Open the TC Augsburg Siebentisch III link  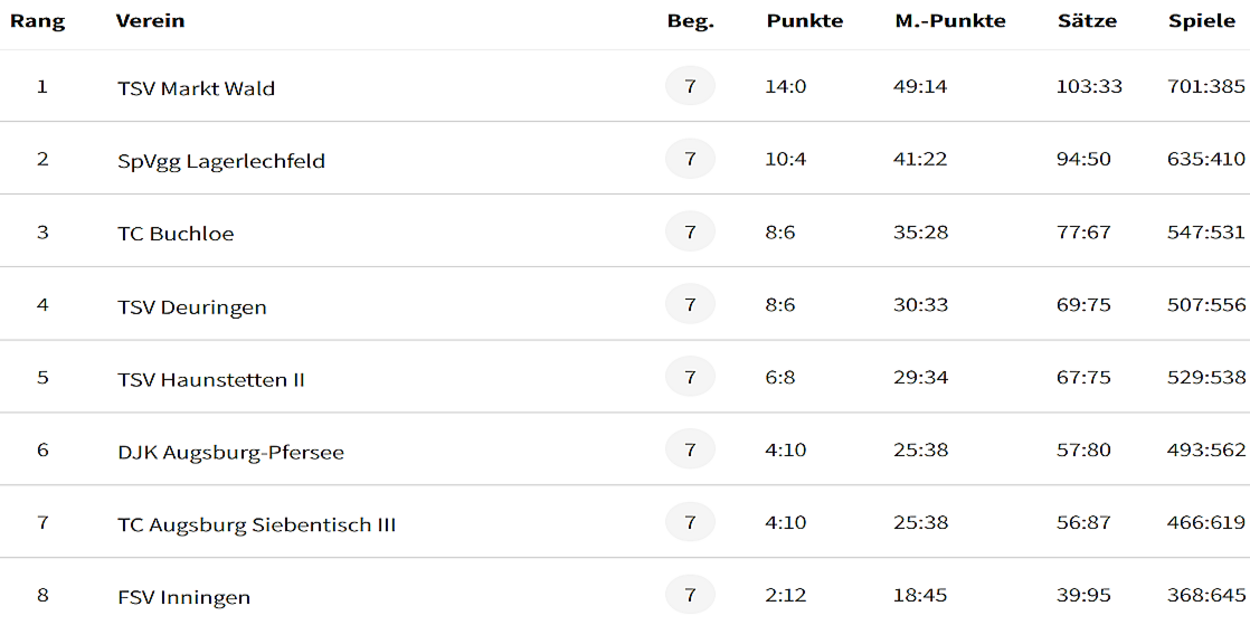pyautogui.click(x=257, y=525)
